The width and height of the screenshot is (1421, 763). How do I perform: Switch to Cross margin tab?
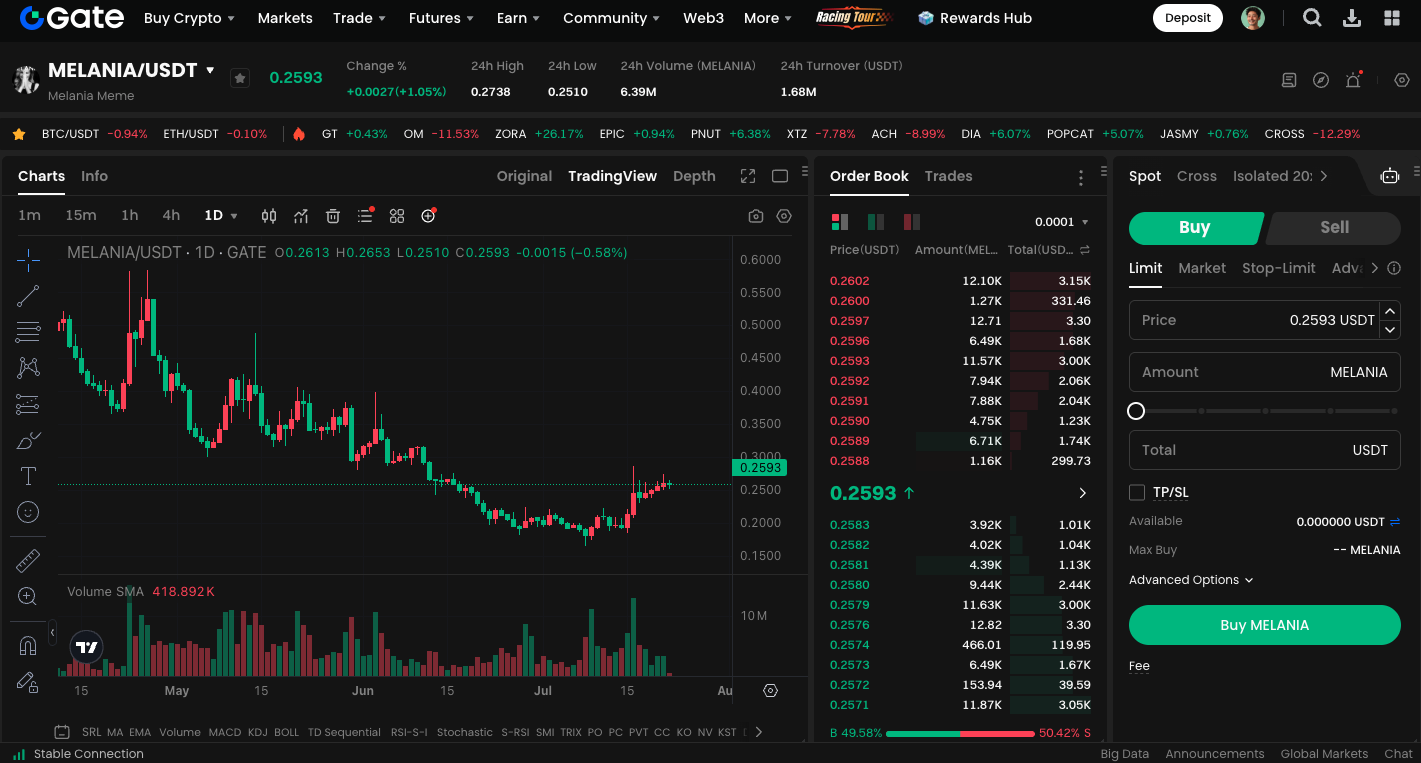(1196, 176)
